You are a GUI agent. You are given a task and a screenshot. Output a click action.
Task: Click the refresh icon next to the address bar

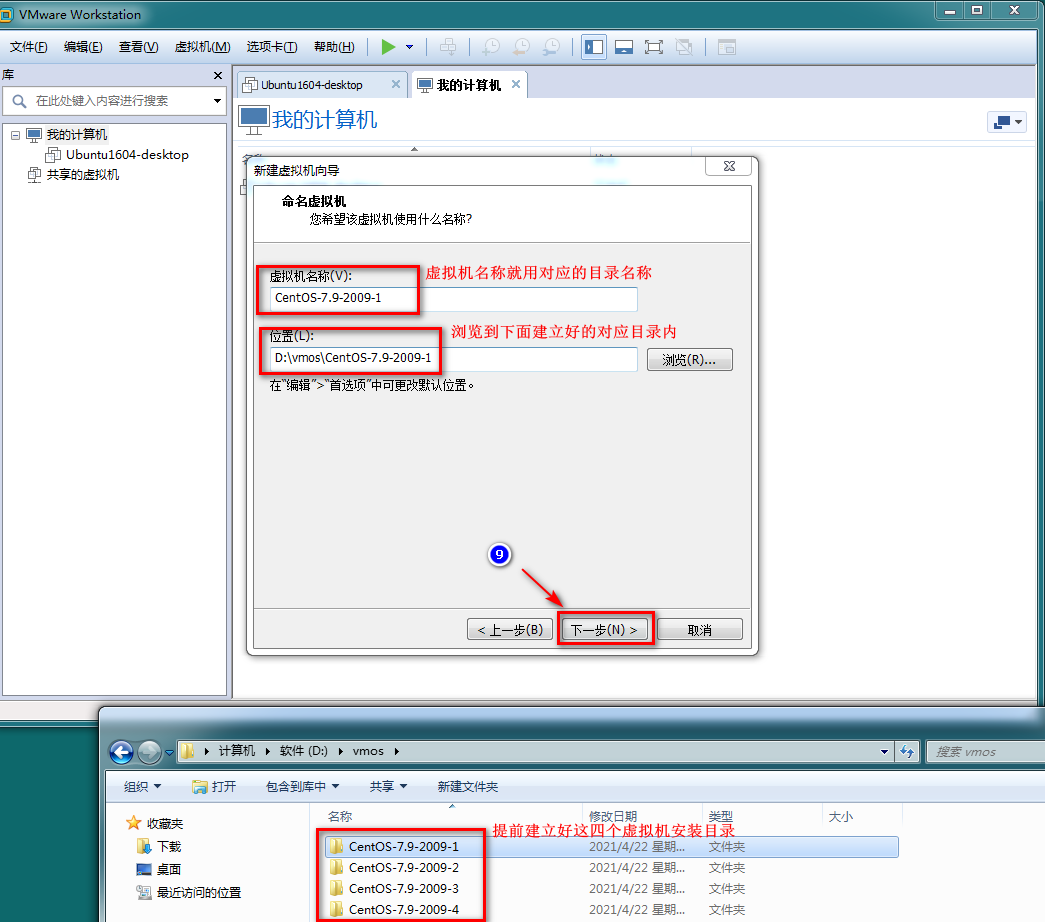click(907, 751)
